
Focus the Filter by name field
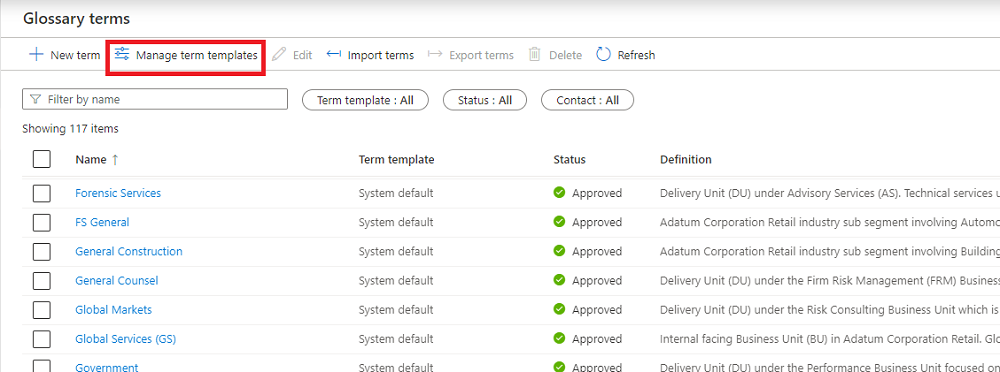coord(155,100)
